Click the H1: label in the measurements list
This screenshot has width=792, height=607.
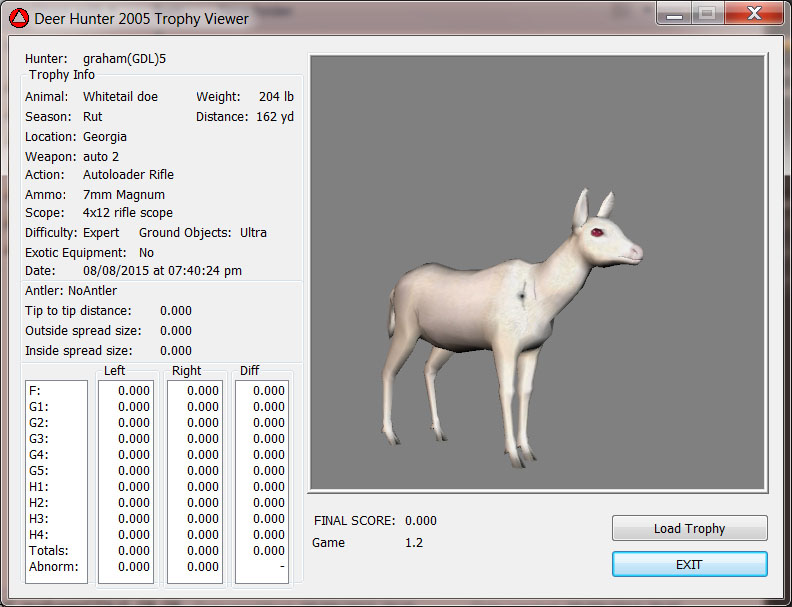(40, 487)
